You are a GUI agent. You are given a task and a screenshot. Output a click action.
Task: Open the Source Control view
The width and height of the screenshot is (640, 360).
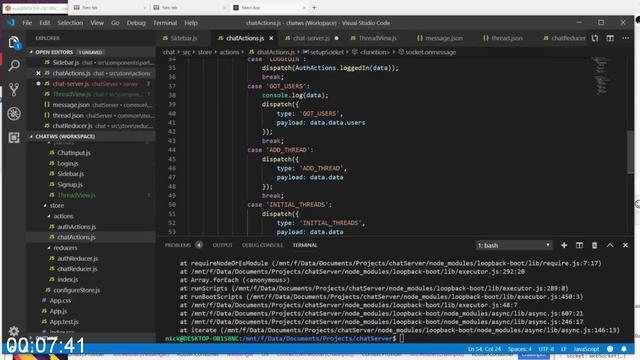[14, 89]
